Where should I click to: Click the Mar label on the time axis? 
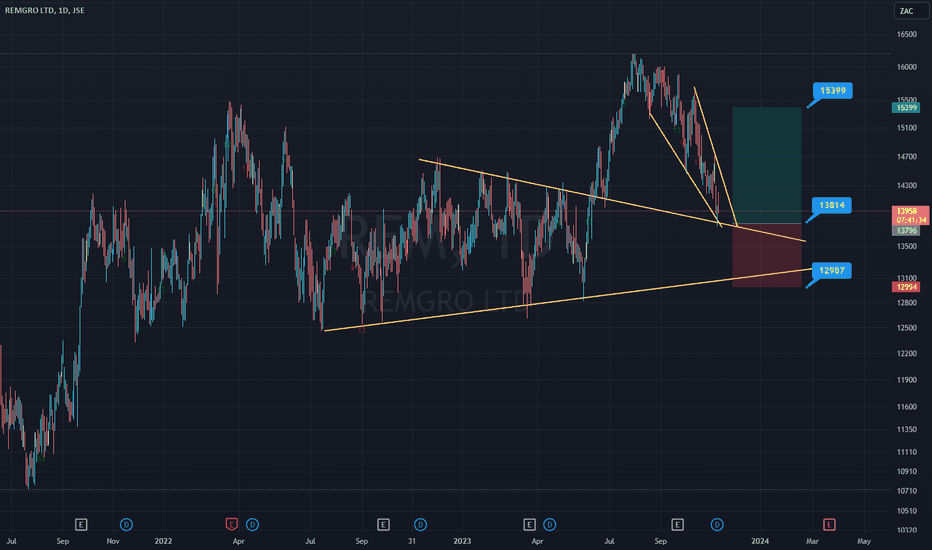pyautogui.click(x=812, y=541)
